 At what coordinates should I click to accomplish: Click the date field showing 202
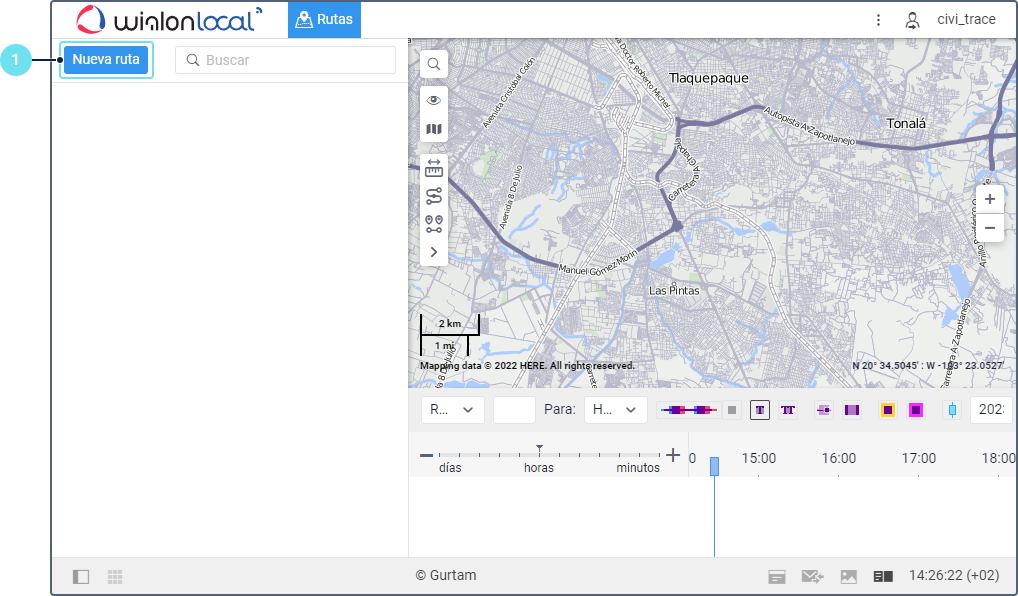991,410
